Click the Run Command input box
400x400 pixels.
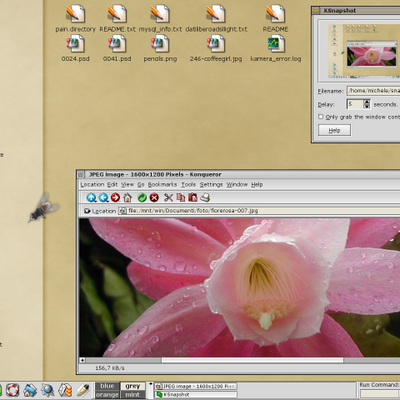pyautogui.click(x=380, y=394)
